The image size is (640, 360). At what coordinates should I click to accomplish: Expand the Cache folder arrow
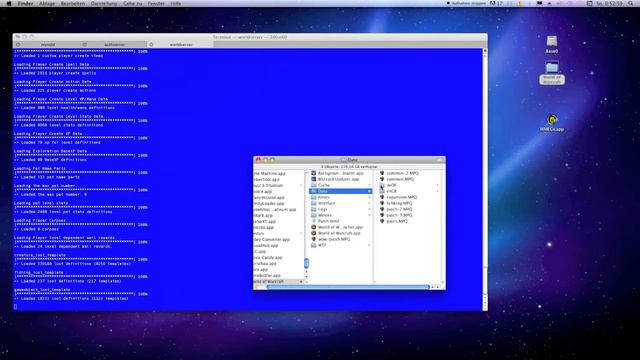coord(369,185)
